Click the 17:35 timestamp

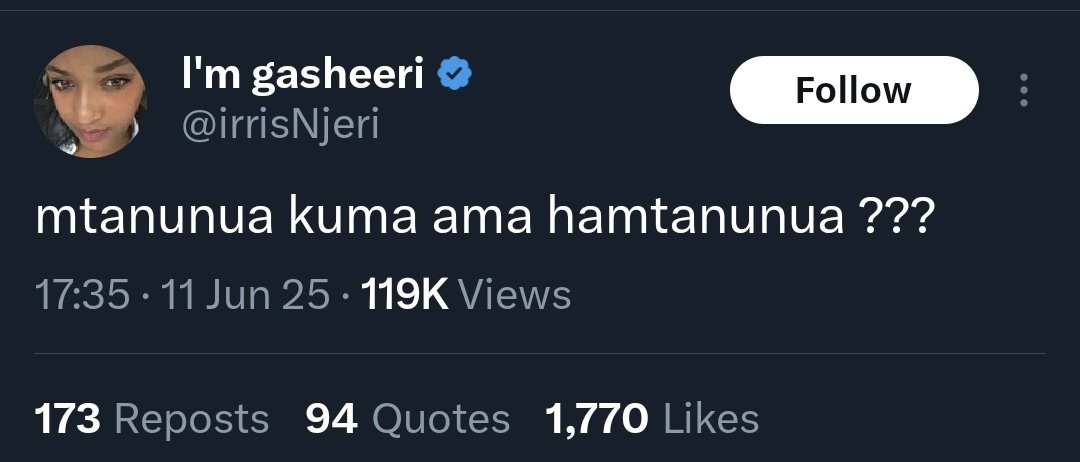pos(82,295)
